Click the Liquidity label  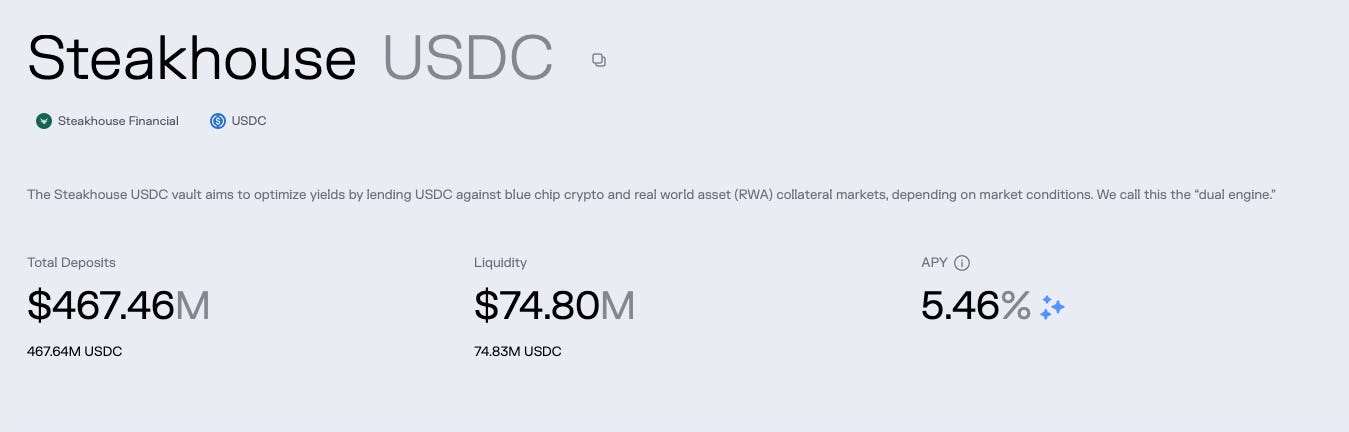(500, 262)
